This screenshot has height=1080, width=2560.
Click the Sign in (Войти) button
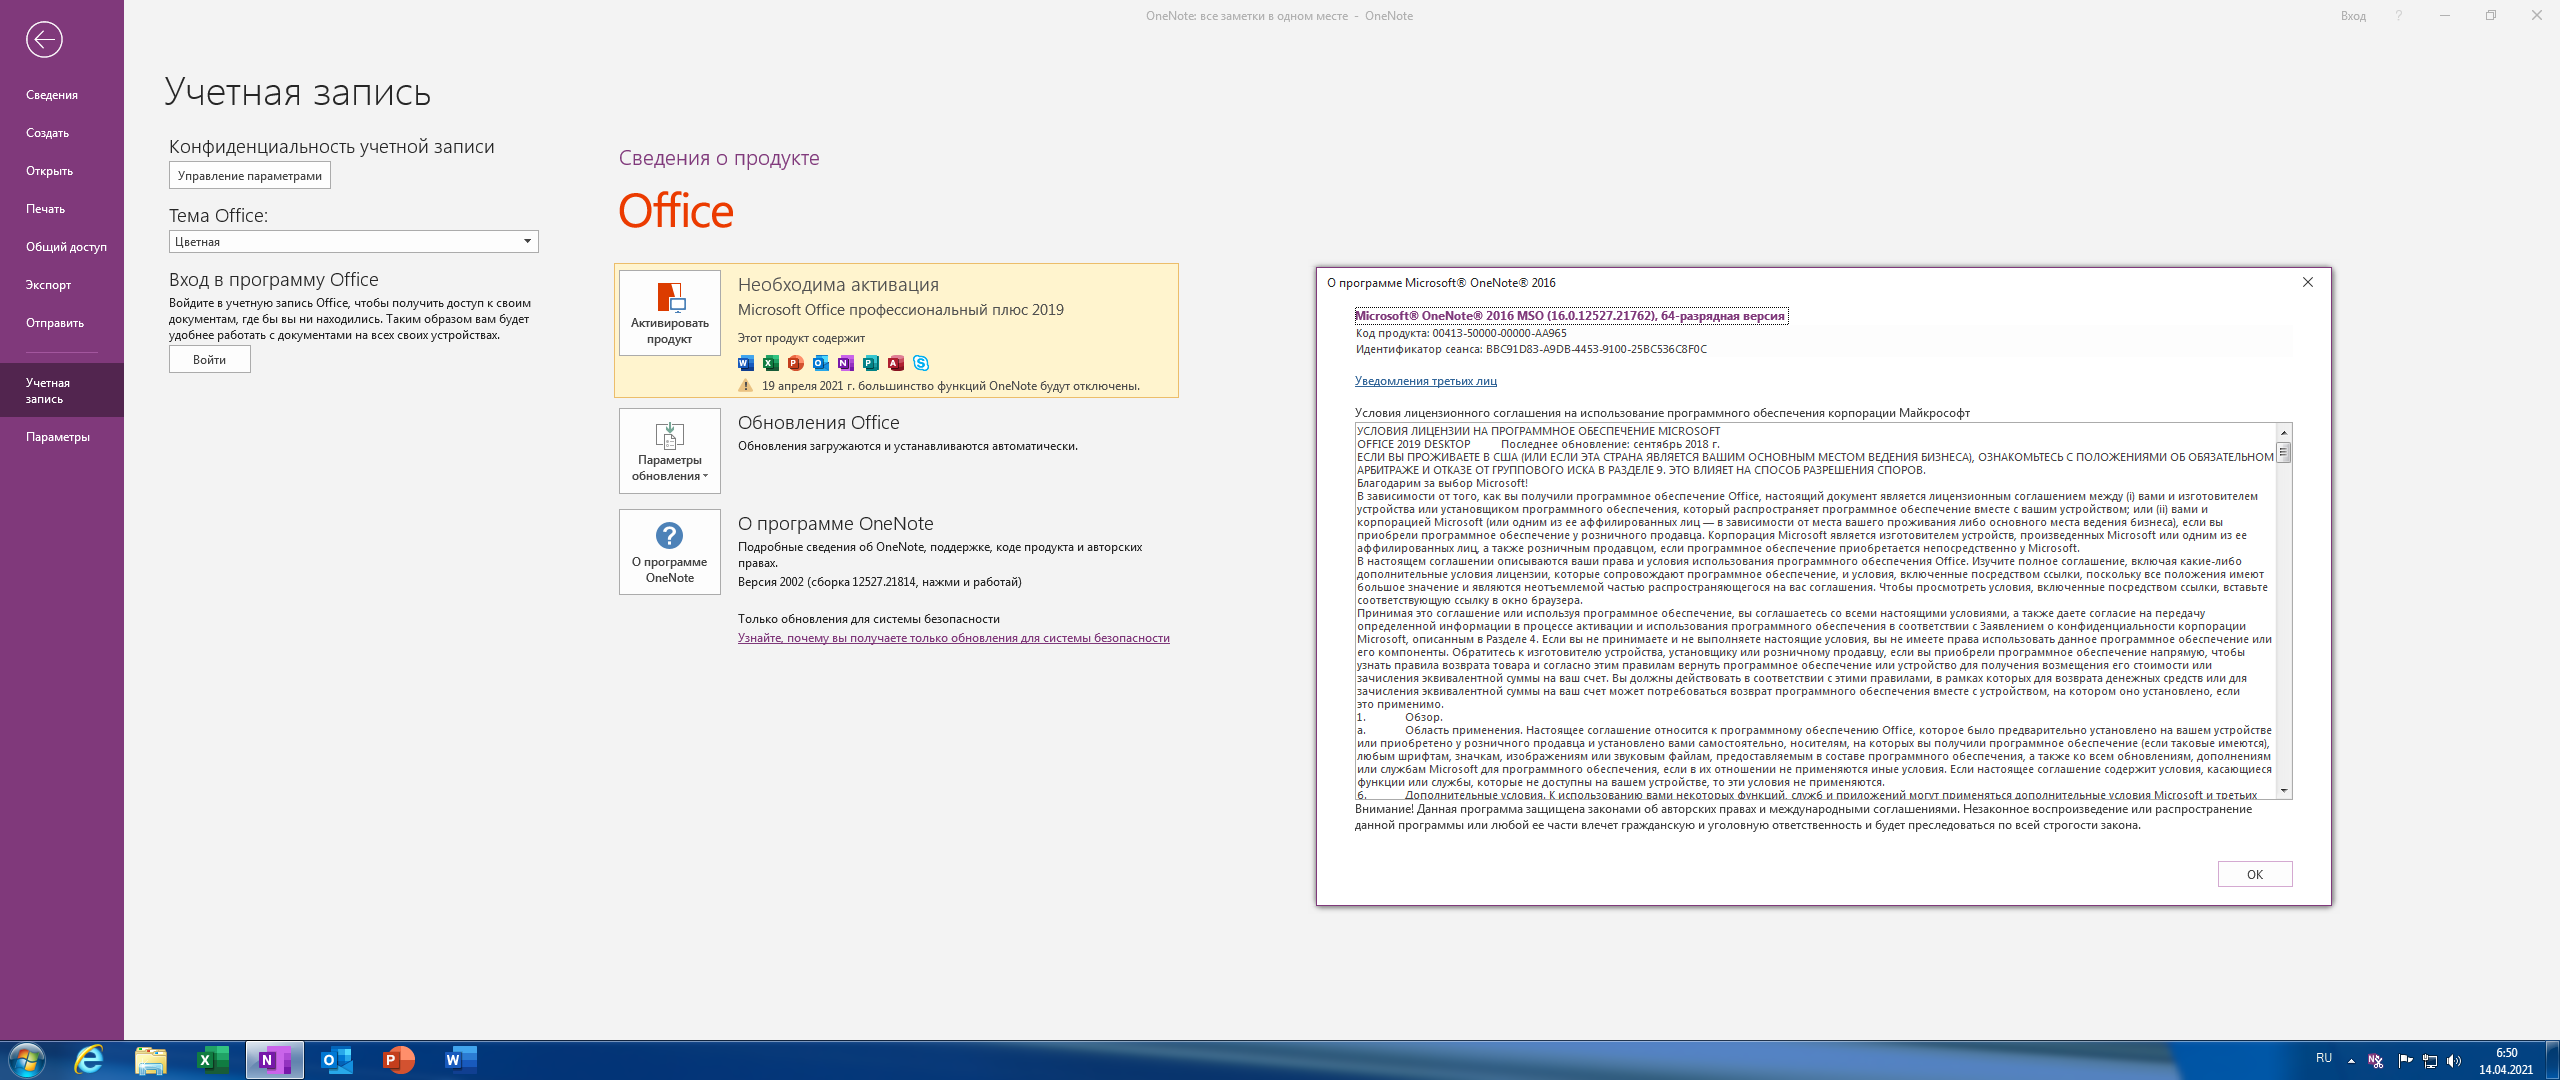pyautogui.click(x=210, y=360)
